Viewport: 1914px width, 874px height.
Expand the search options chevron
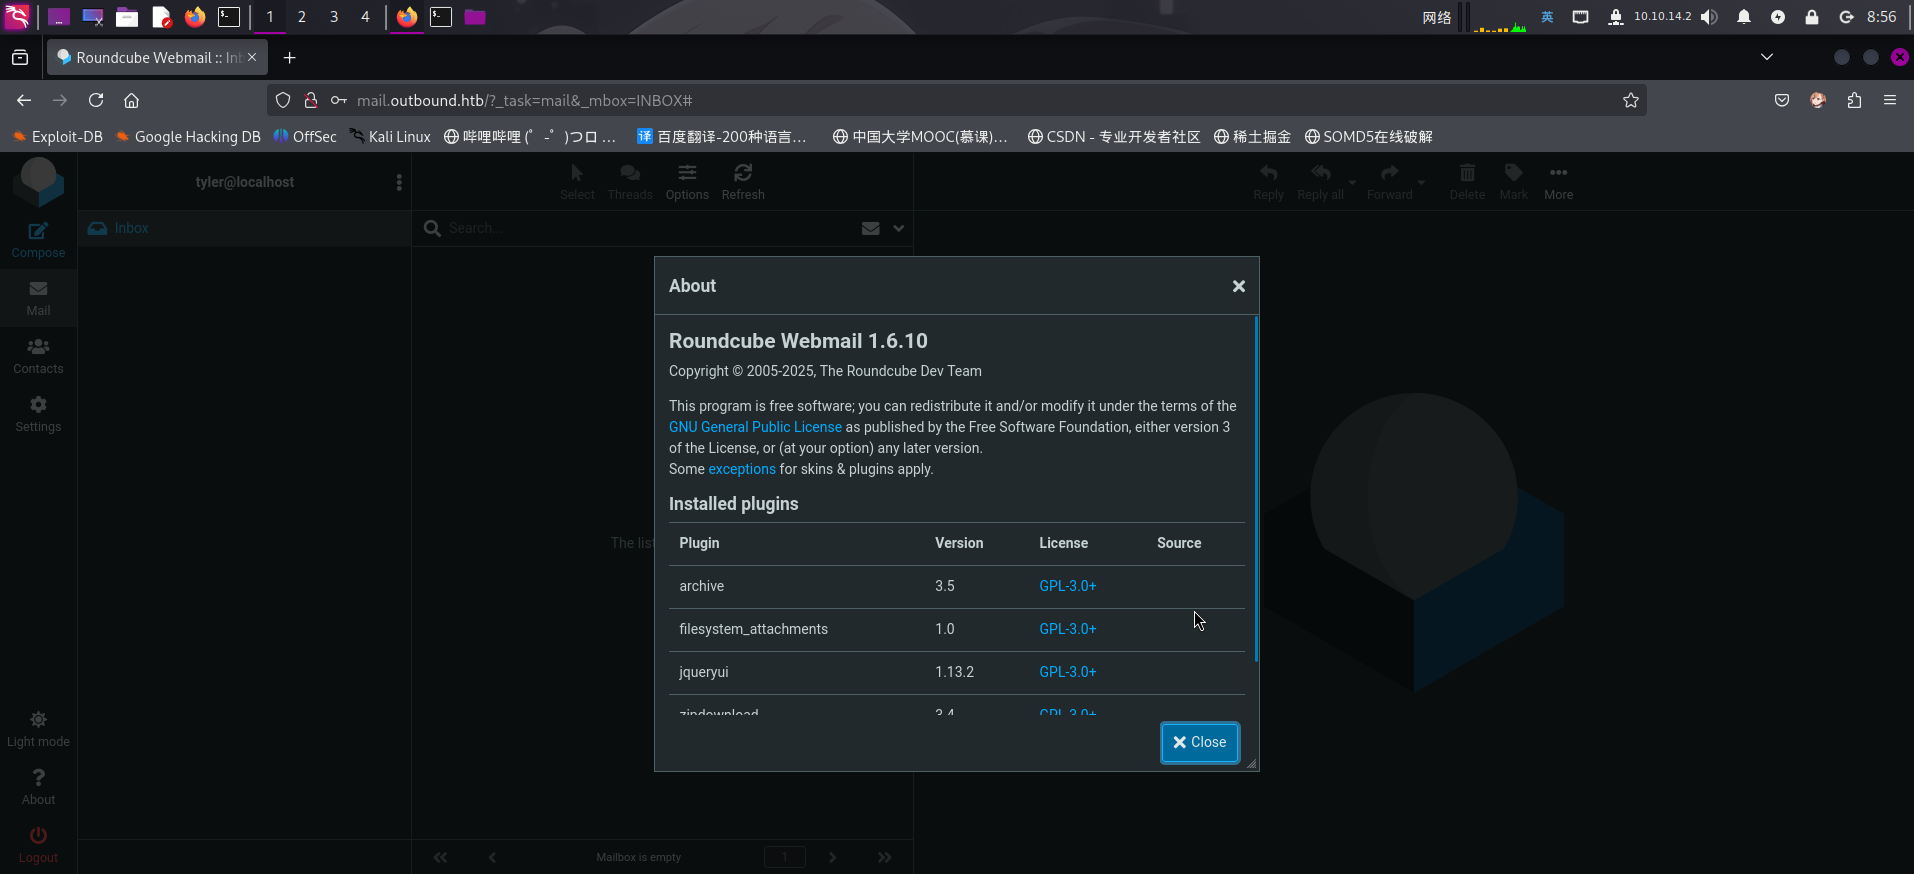click(899, 228)
